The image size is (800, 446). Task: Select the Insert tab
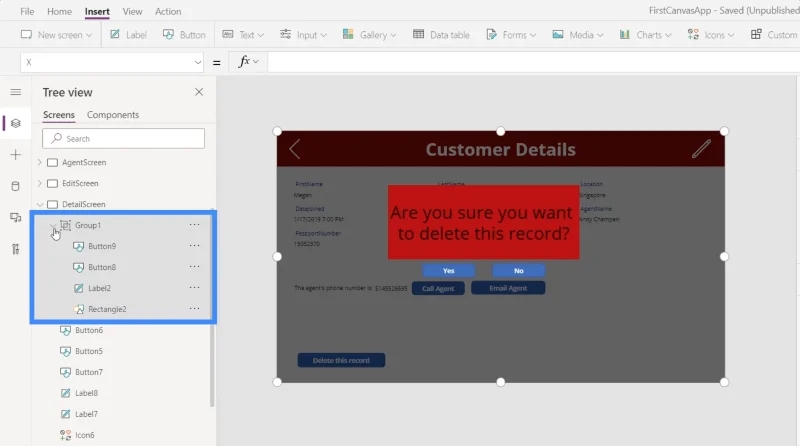click(x=97, y=11)
